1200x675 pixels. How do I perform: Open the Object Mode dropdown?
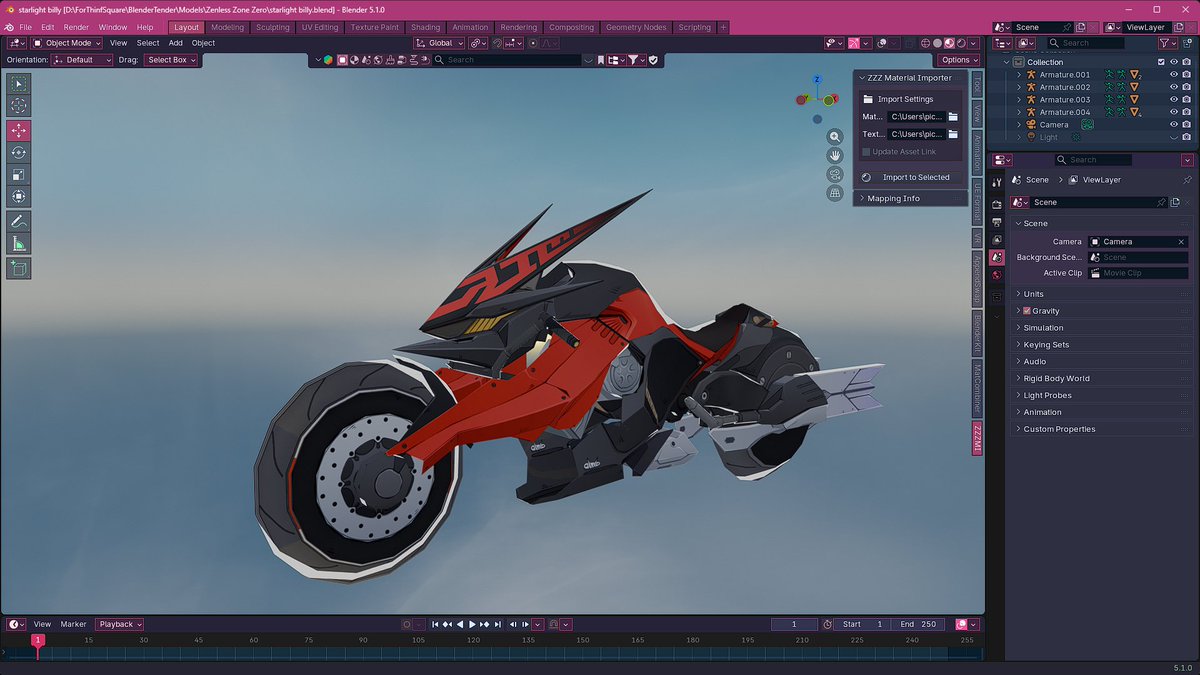tap(66, 43)
